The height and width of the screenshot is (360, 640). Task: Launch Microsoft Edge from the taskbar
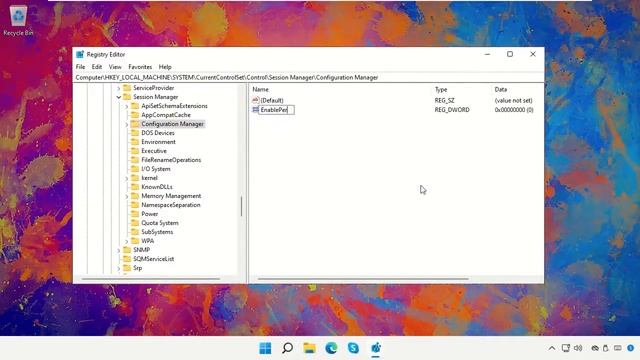(331, 348)
